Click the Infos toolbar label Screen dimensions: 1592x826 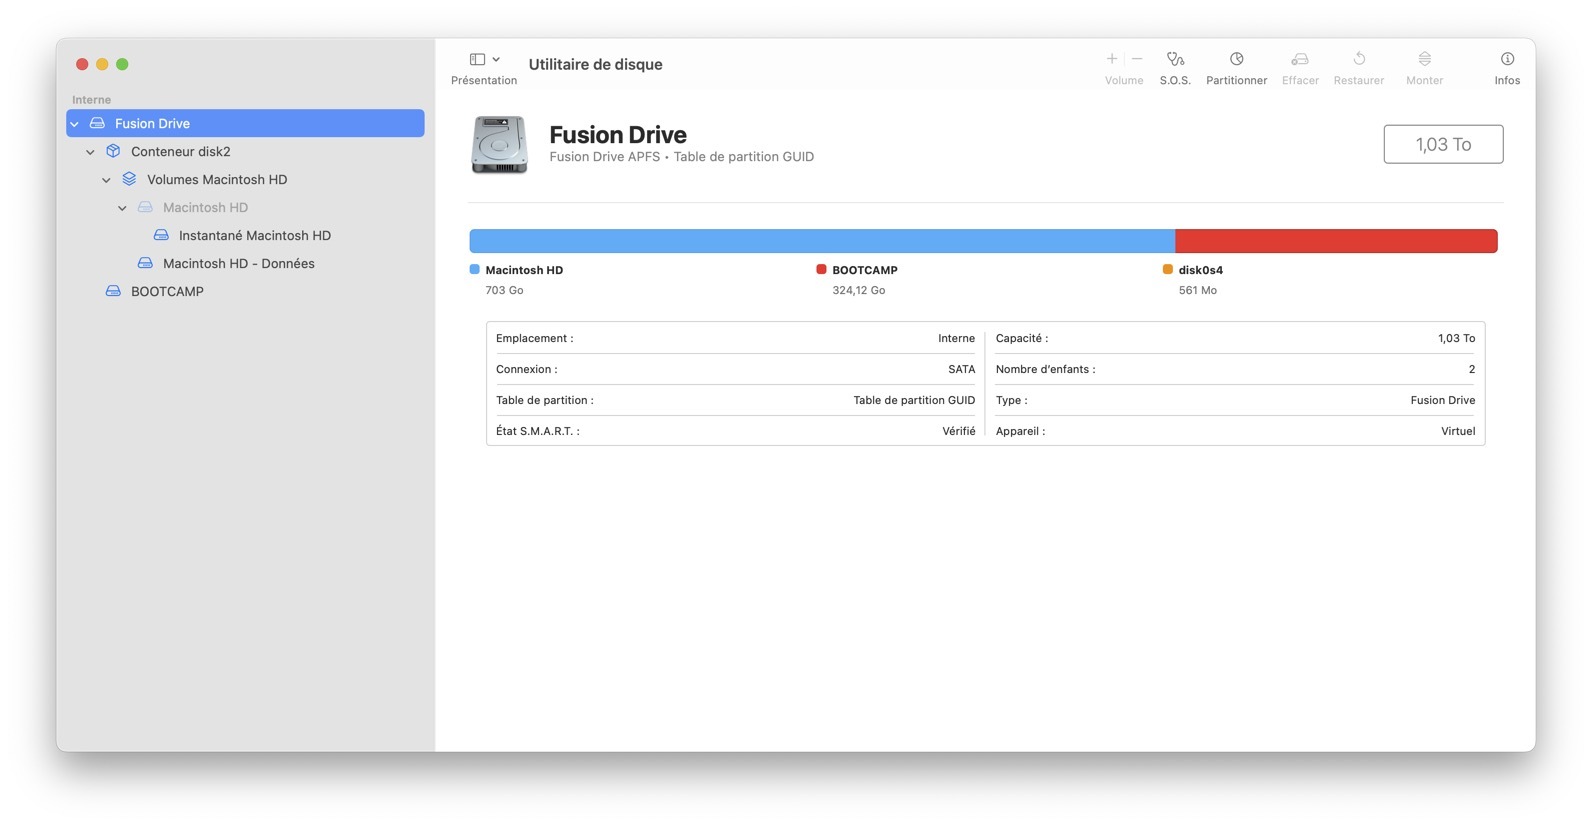[x=1507, y=81]
